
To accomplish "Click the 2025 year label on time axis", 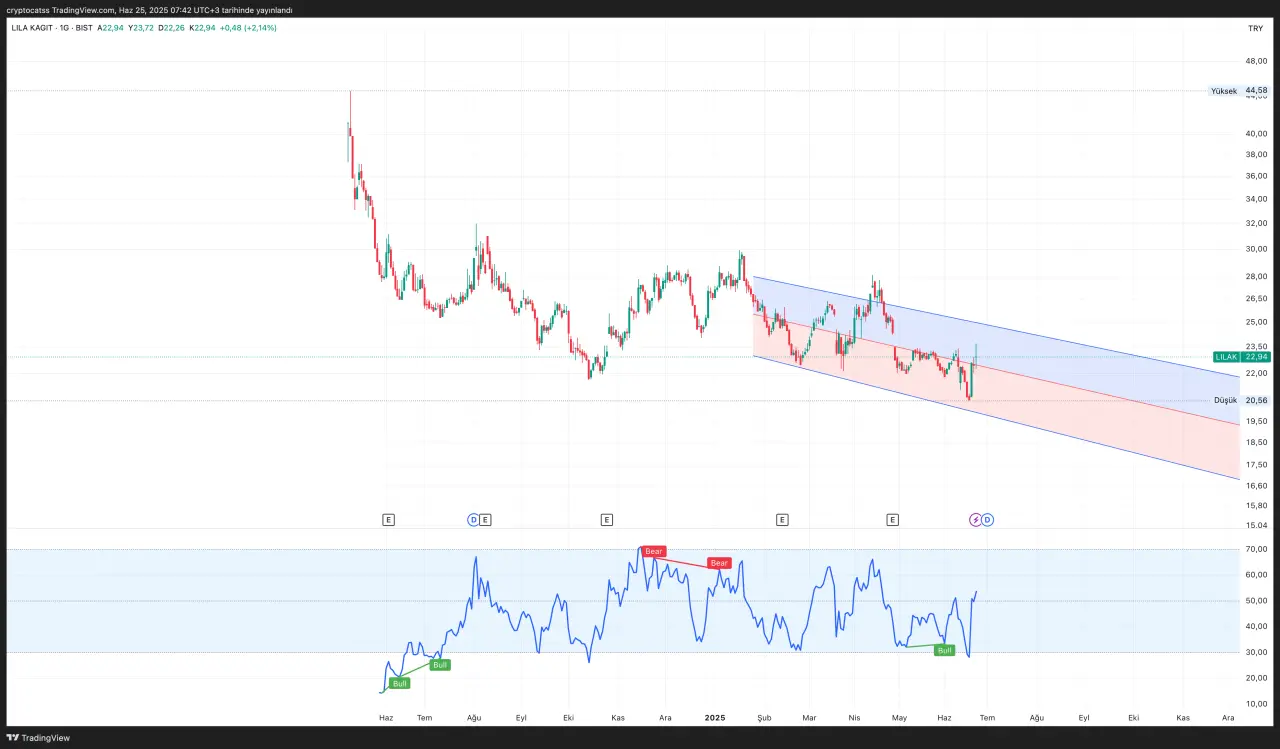I will pos(714,717).
